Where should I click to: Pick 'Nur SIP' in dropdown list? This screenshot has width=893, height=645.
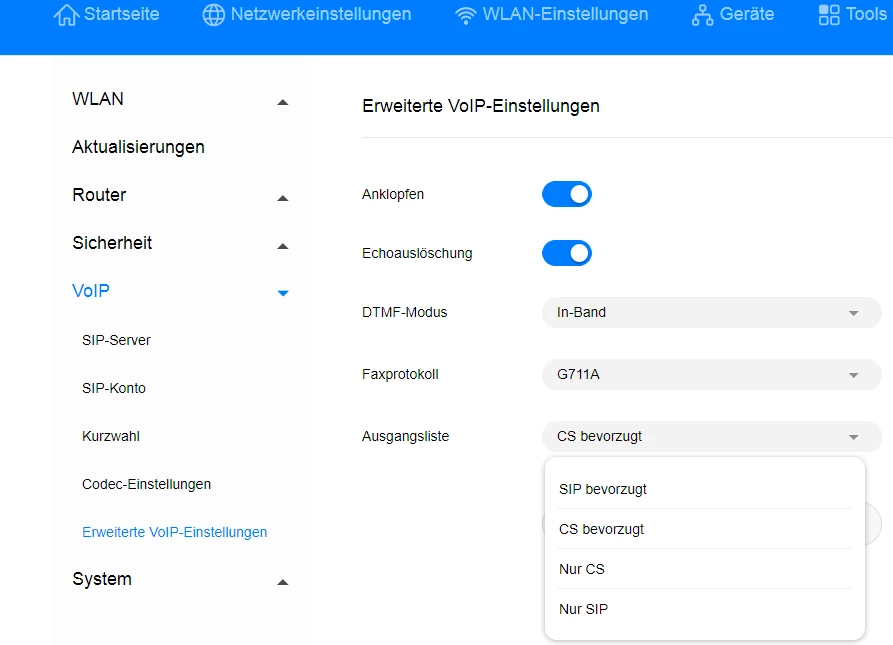click(584, 609)
